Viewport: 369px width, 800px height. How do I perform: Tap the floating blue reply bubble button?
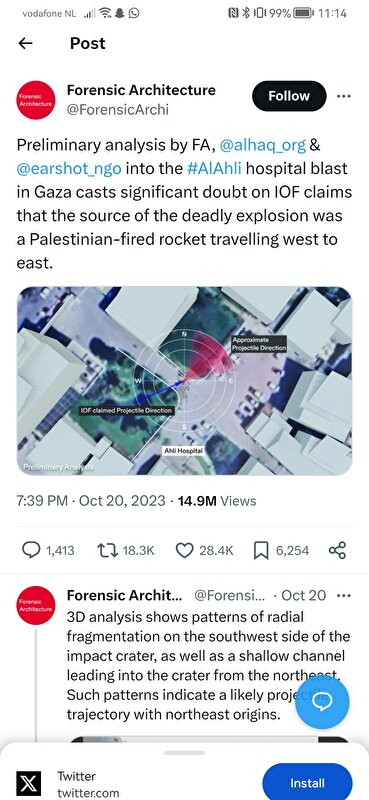(323, 702)
